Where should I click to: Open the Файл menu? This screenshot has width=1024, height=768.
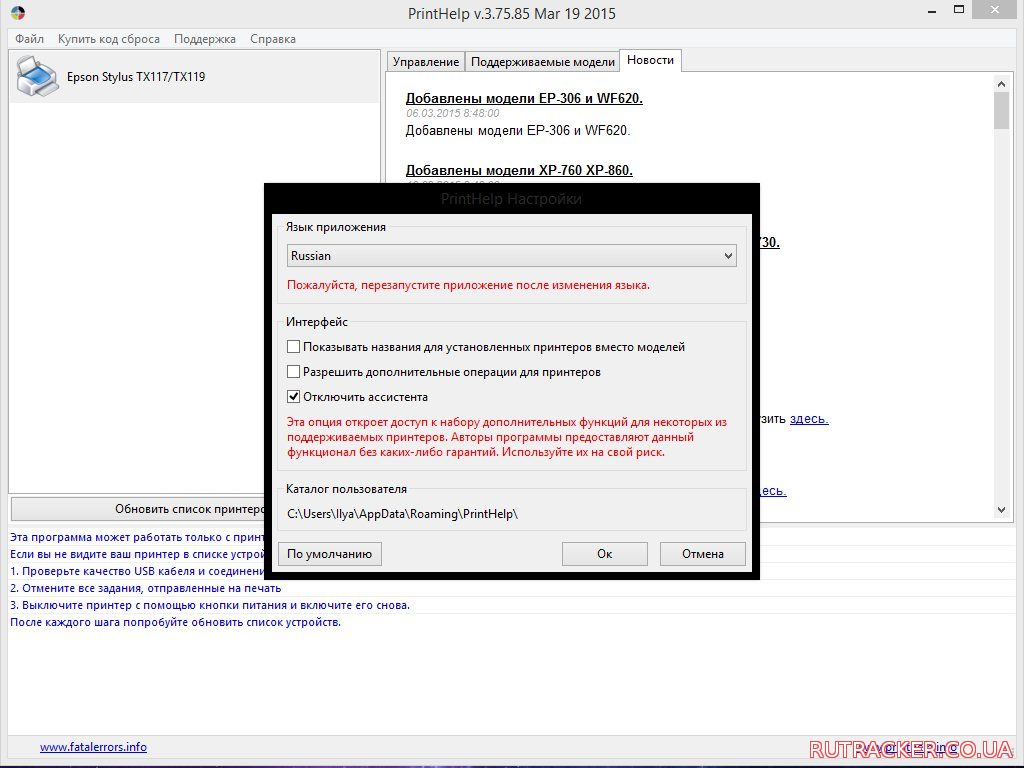[x=29, y=39]
